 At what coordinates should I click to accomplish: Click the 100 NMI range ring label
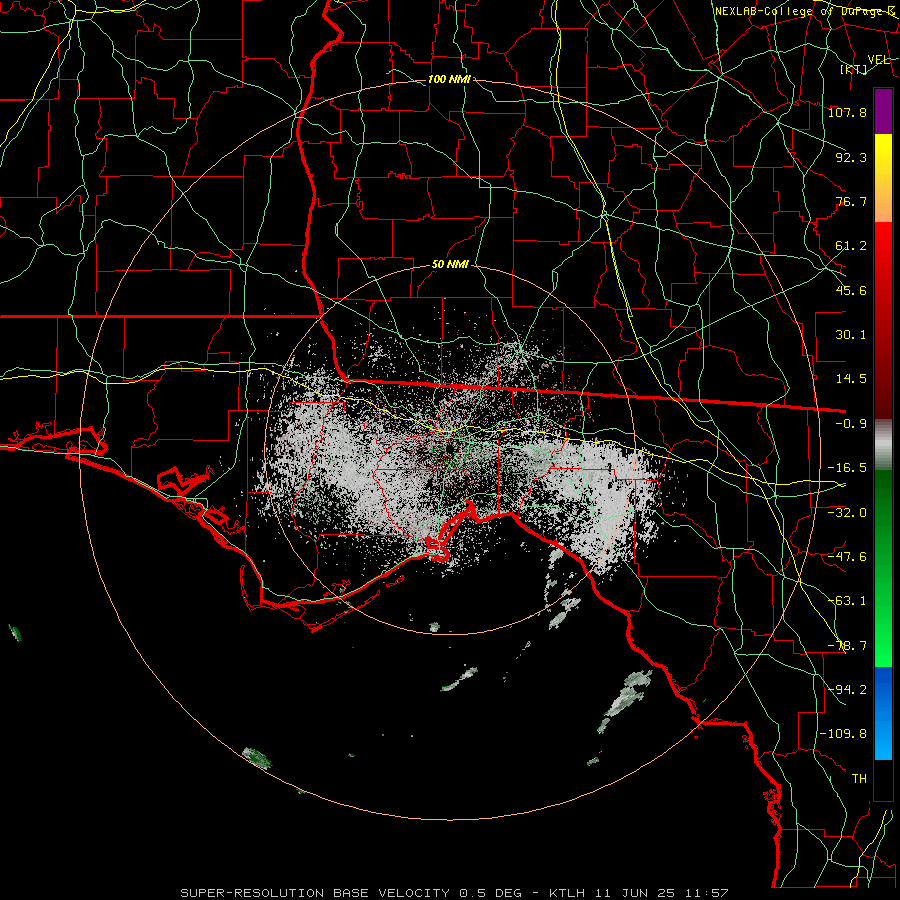tap(449, 79)
